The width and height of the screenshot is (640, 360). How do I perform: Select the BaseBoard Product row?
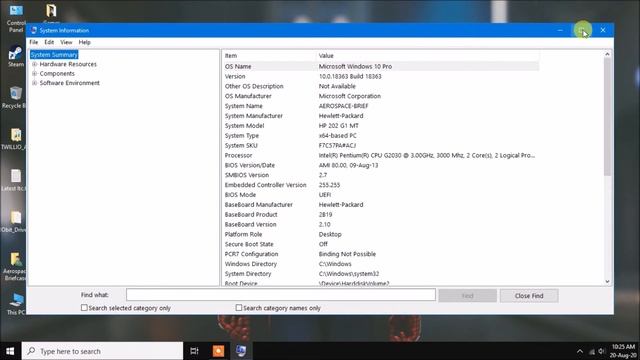pyautogui.click(x=381, y=214)
